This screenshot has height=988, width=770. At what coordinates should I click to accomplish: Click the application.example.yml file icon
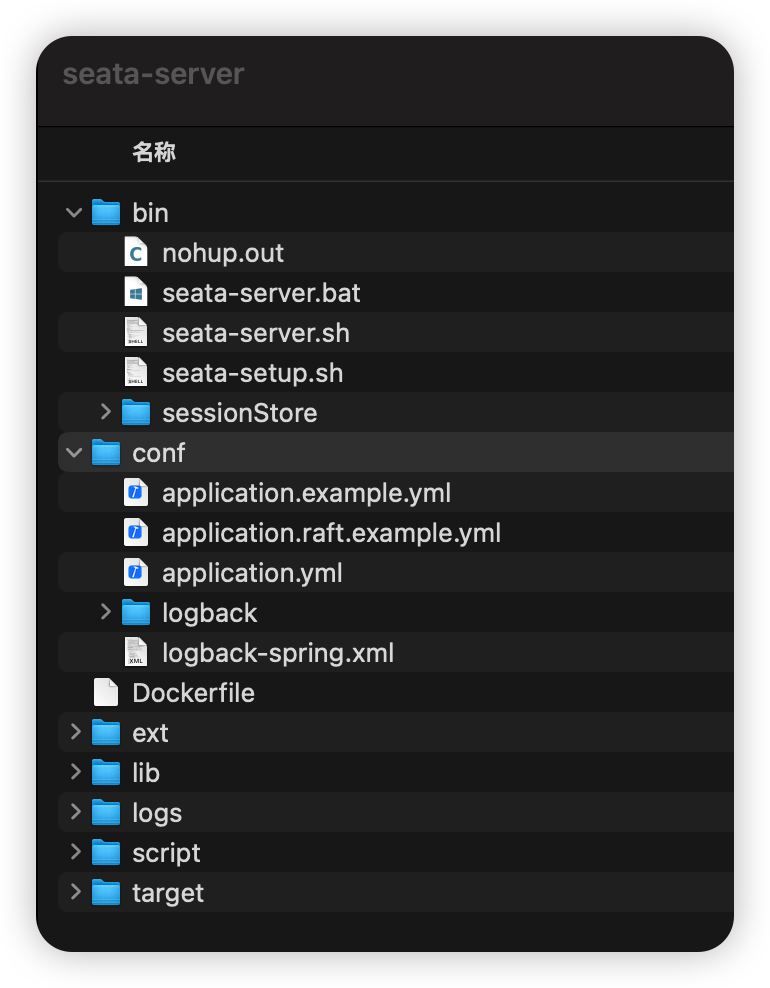135,493
